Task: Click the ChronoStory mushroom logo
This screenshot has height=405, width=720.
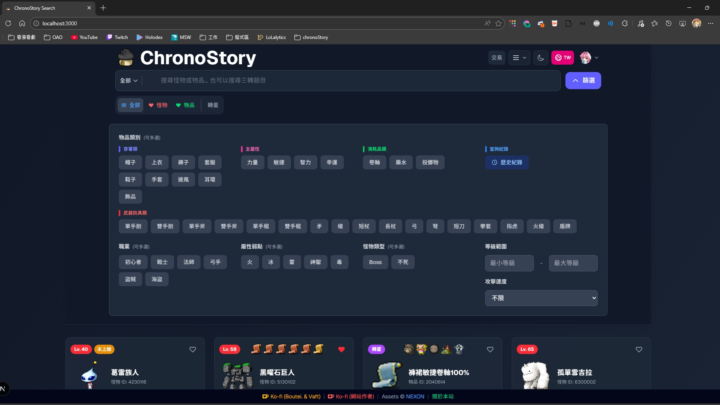Action: click(126, 58)
